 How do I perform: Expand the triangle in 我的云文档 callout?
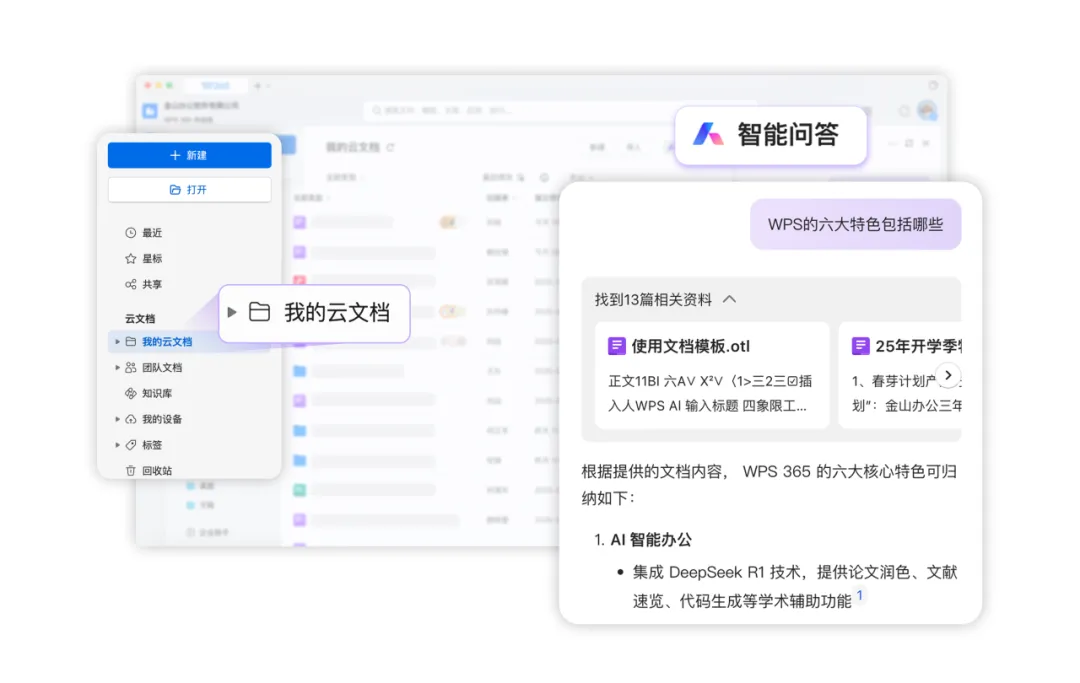coord(232,313)
